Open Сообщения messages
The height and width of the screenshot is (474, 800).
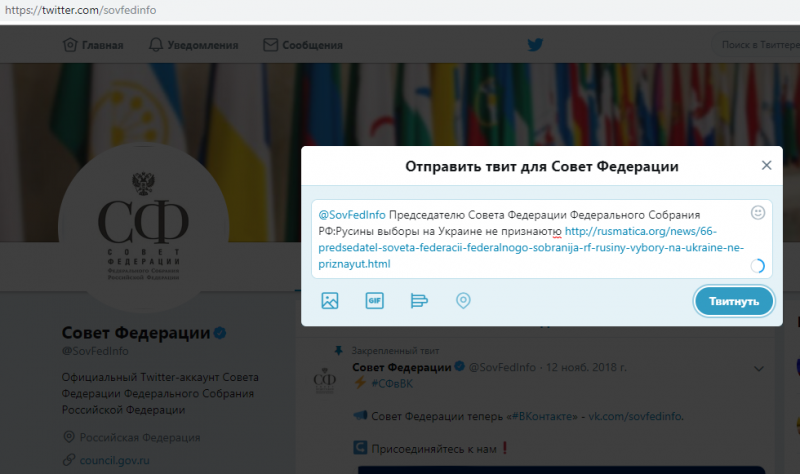(303, 45)
